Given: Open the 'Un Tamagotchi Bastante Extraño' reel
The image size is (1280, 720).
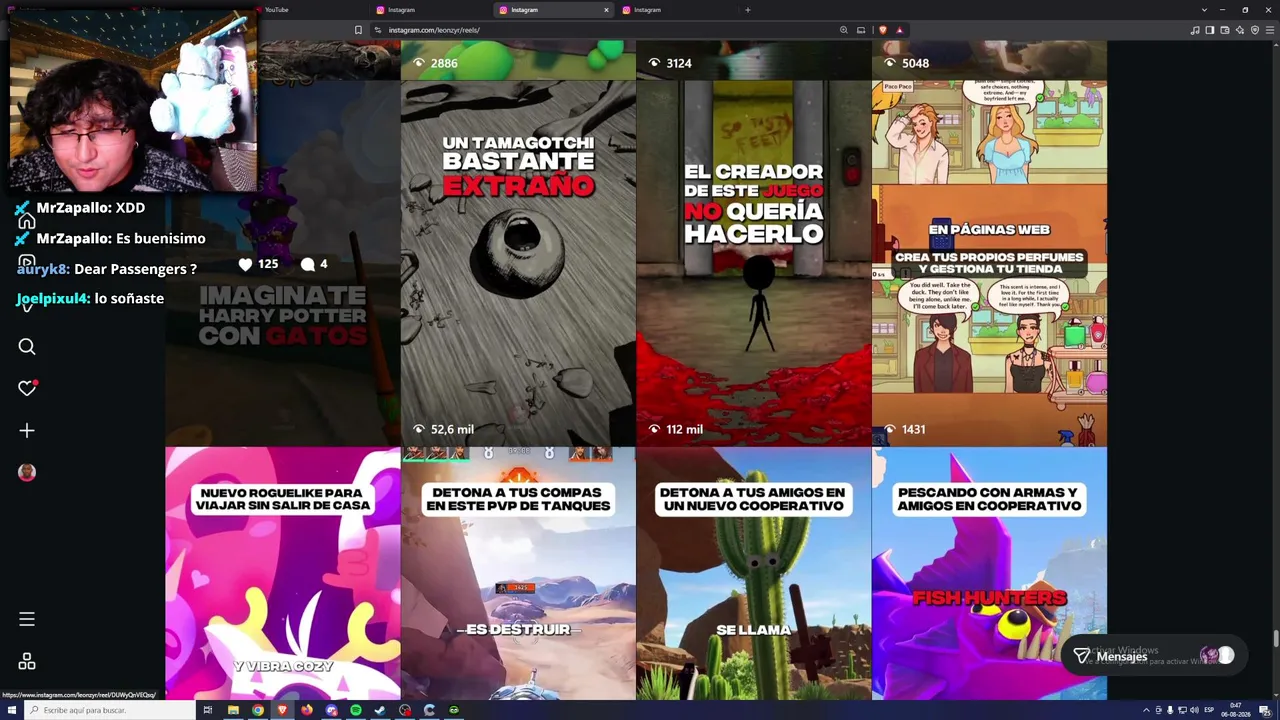Looking at the screenshot, I should pyautogui.click(x=518, y=263).
